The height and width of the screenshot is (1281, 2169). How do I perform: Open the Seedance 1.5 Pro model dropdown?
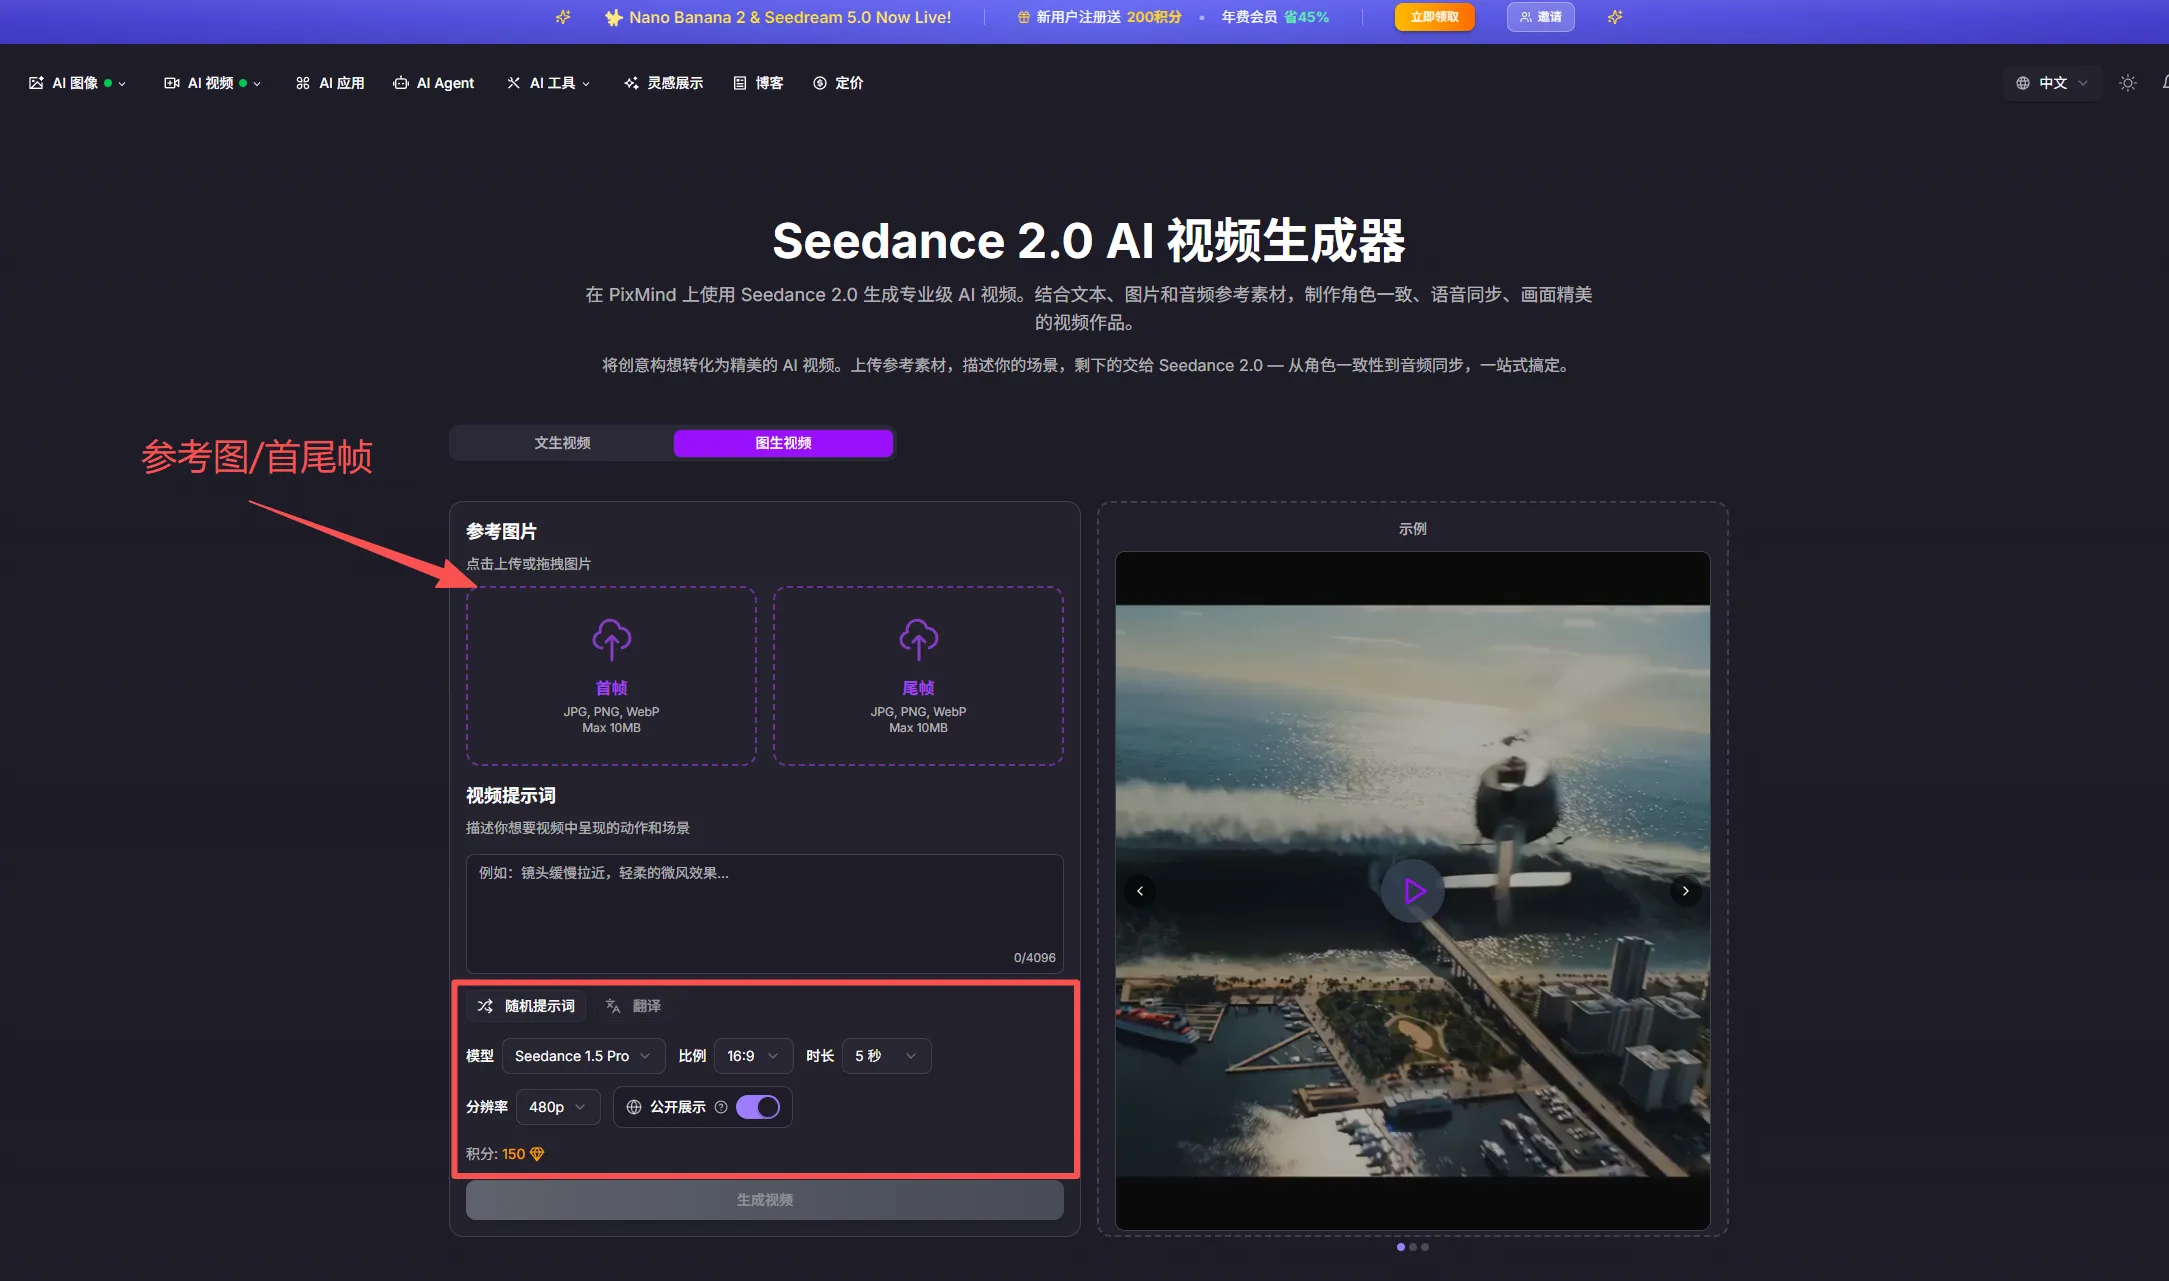coord(583,1056)
